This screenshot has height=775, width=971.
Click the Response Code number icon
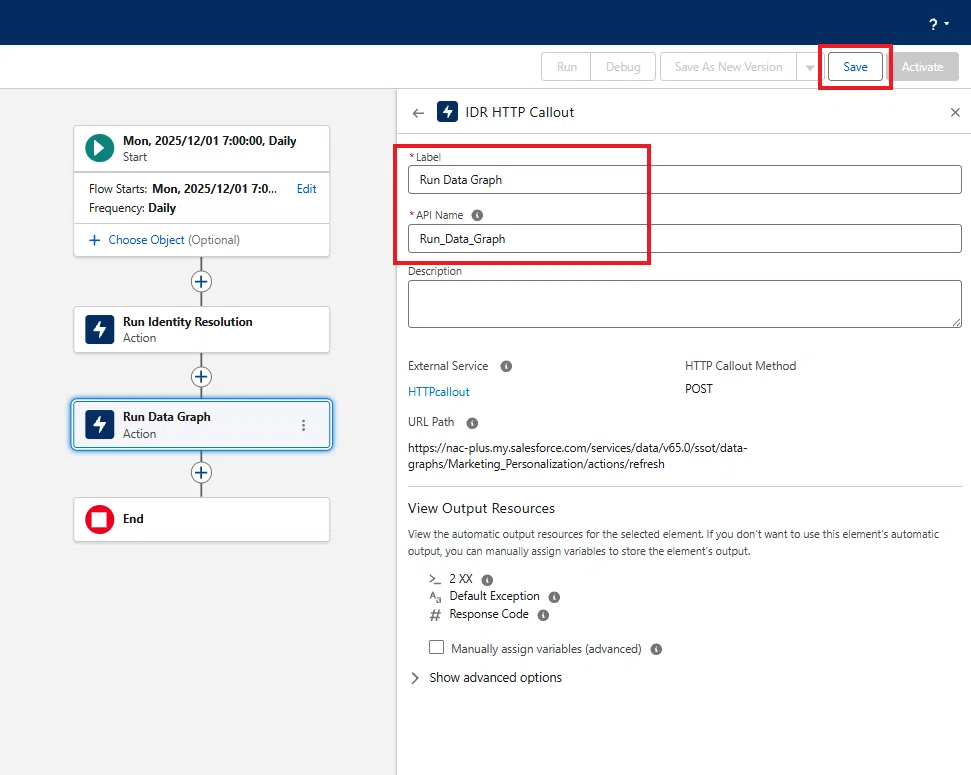point(435,615)
